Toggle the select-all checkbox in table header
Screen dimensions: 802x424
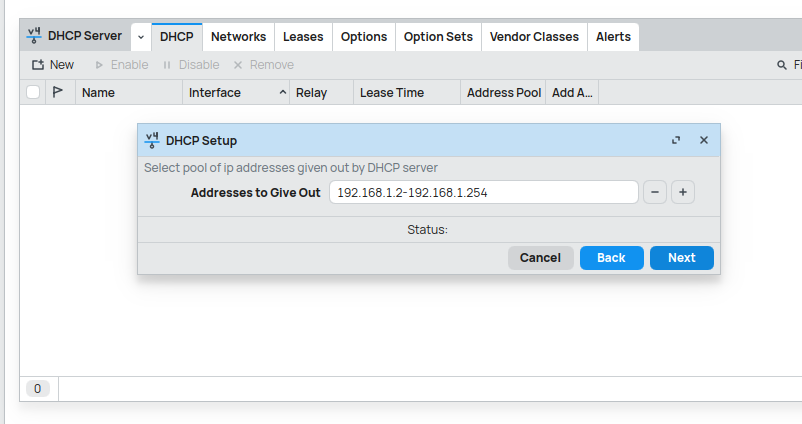point(33,93)
